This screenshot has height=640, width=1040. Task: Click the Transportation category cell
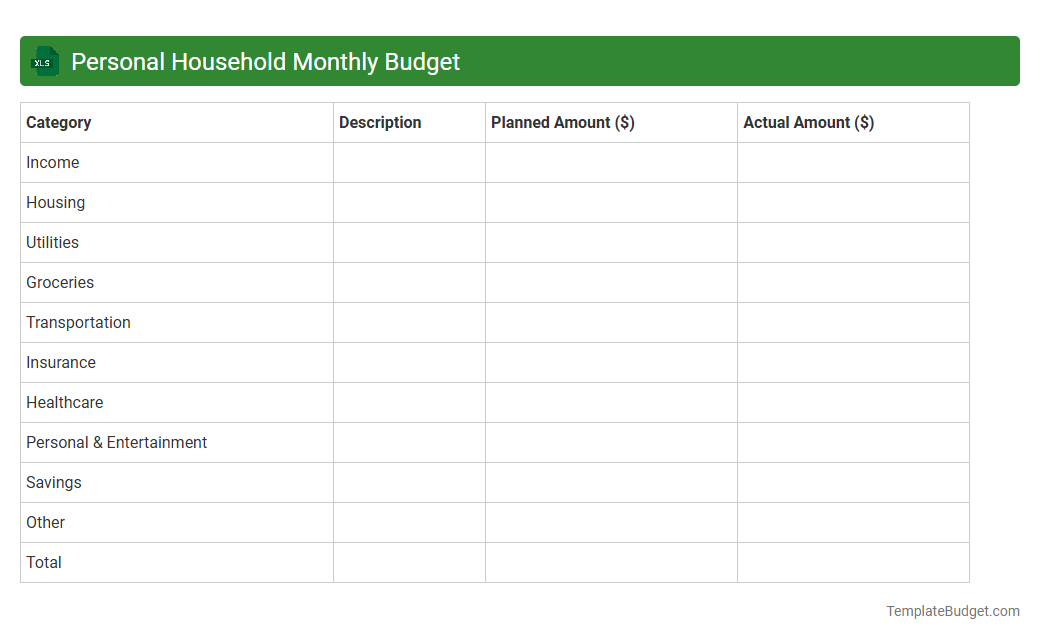(78, 322)
